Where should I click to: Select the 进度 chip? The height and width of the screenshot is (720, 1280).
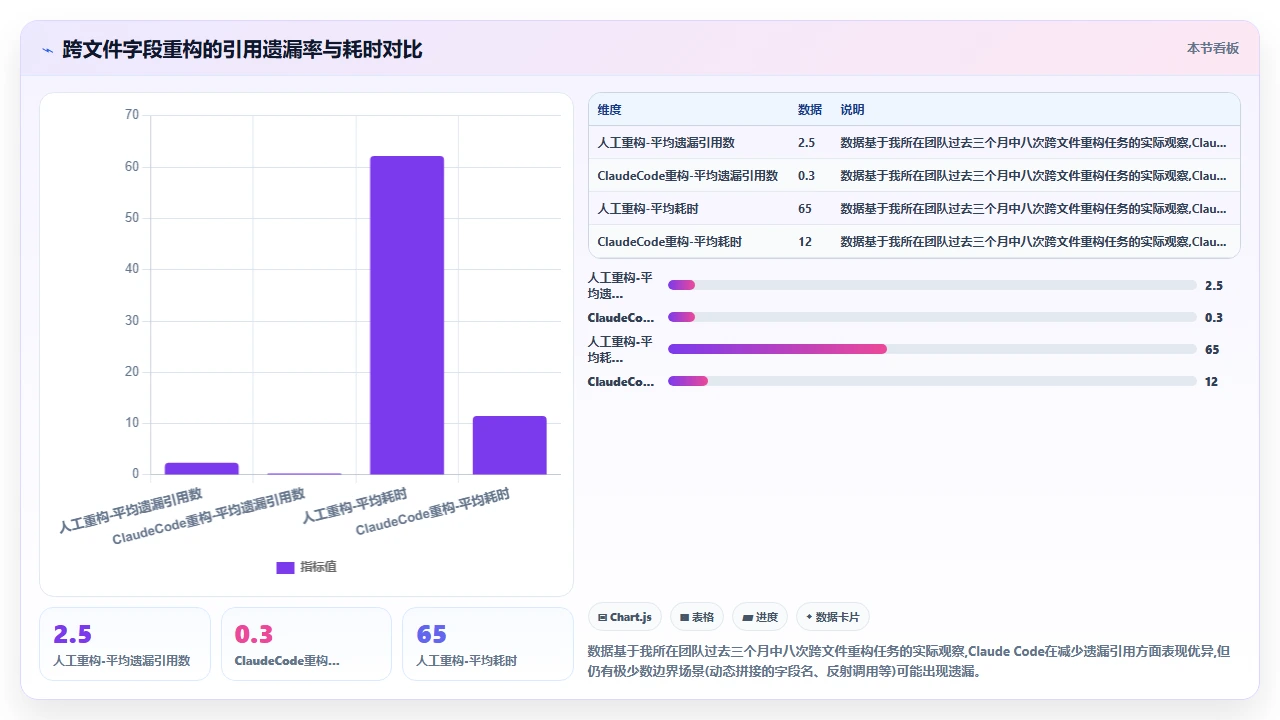[760, 617]
